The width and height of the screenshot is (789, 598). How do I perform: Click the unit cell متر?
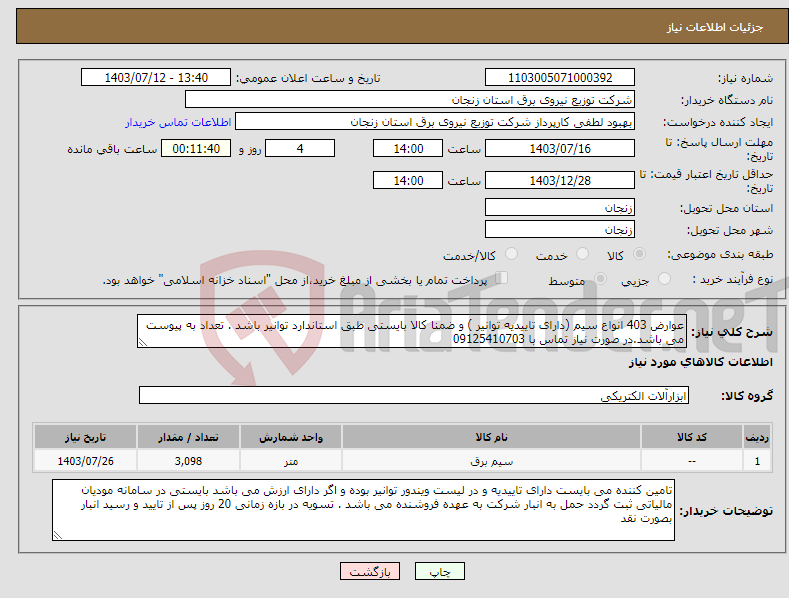291,461
